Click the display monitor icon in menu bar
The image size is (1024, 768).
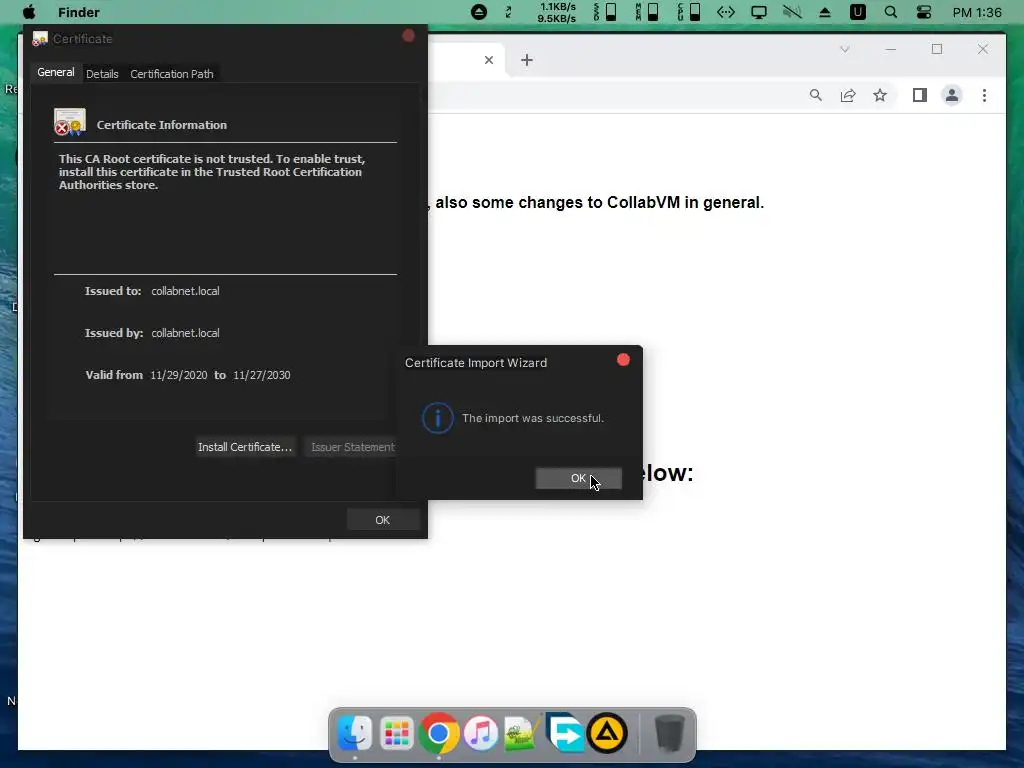click(759, 12)
